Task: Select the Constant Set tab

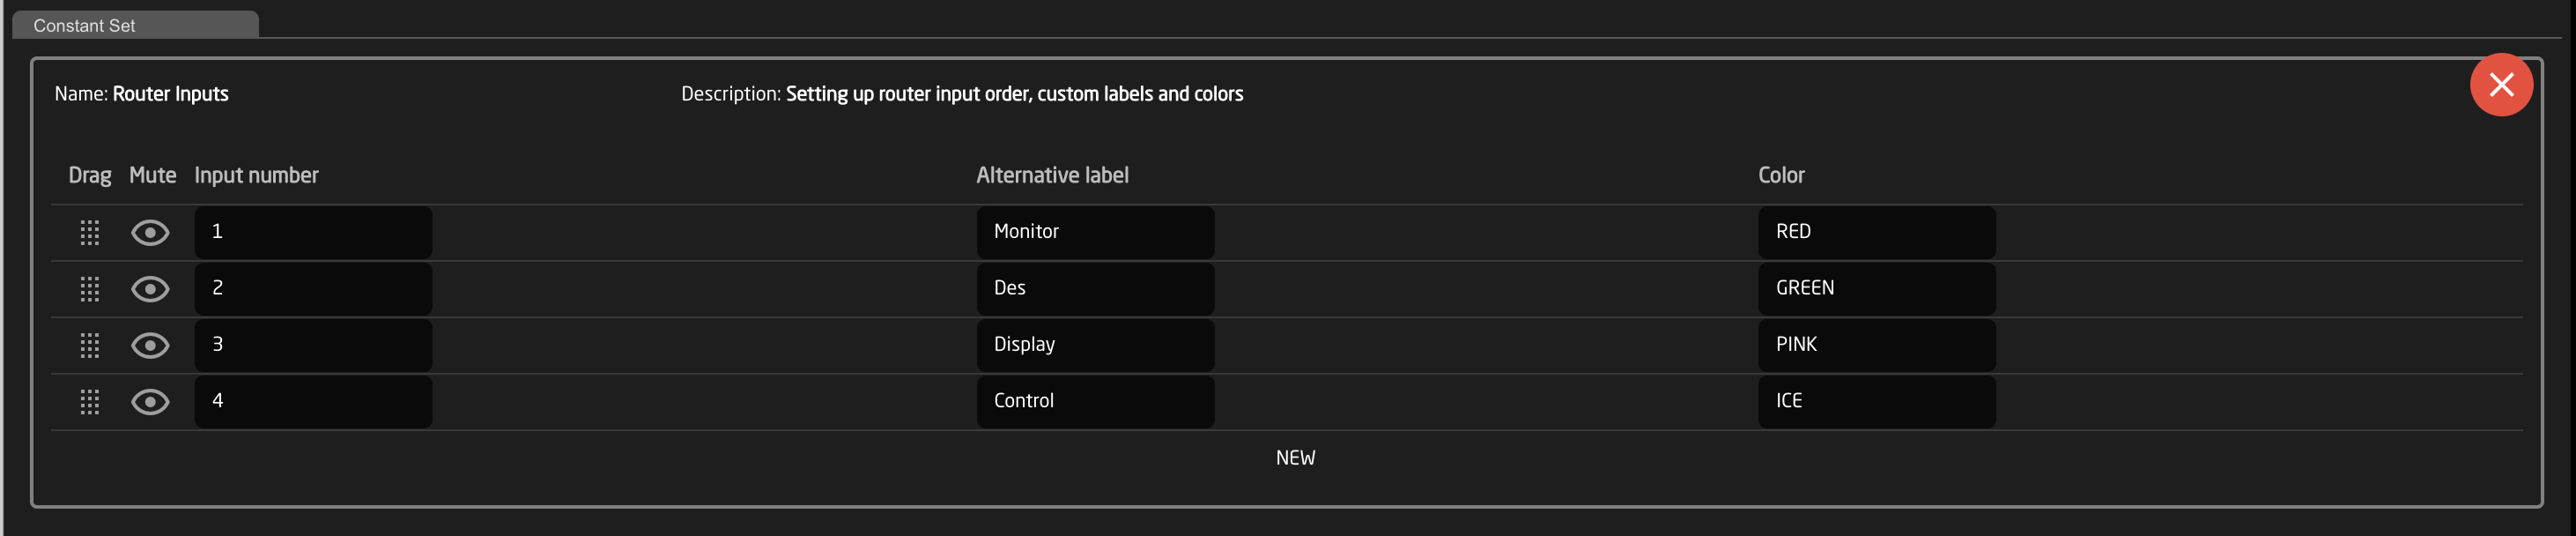Action: [x=135, y=25]
